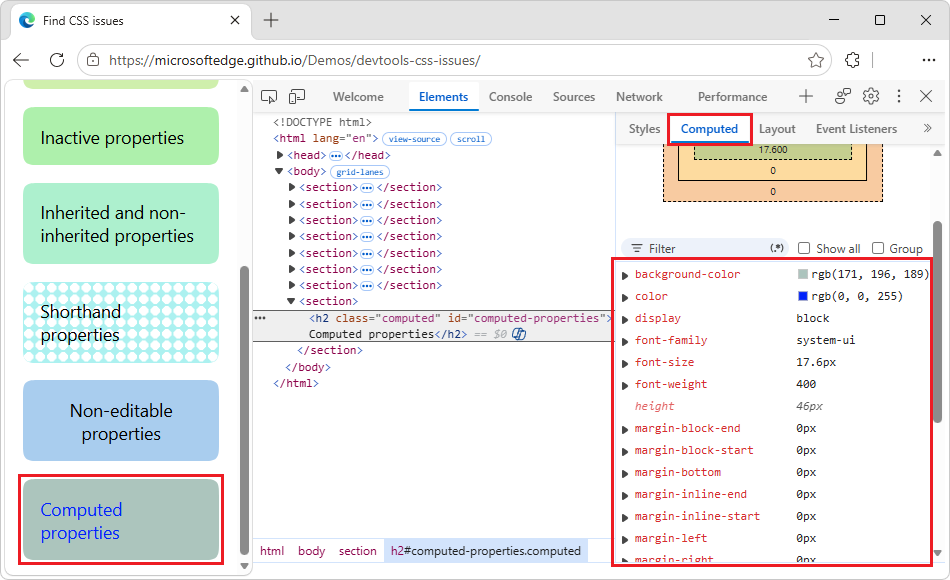Enable the Show all checkbox

[804, 248]
